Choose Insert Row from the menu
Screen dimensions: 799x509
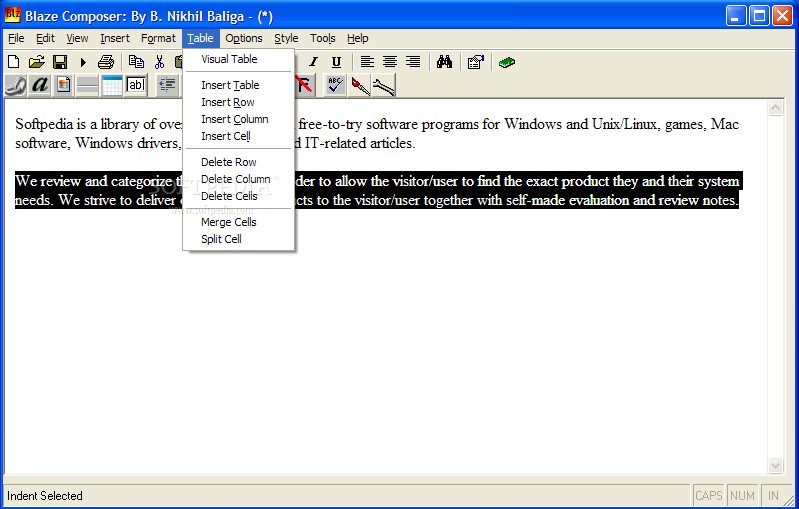[238, 102]
